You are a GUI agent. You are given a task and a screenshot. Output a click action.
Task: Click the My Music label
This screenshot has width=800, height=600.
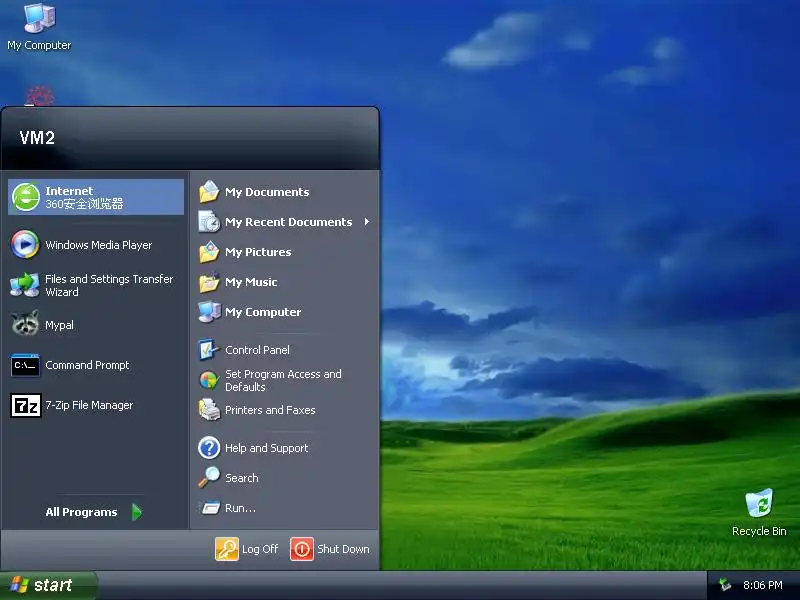[251, 282]
